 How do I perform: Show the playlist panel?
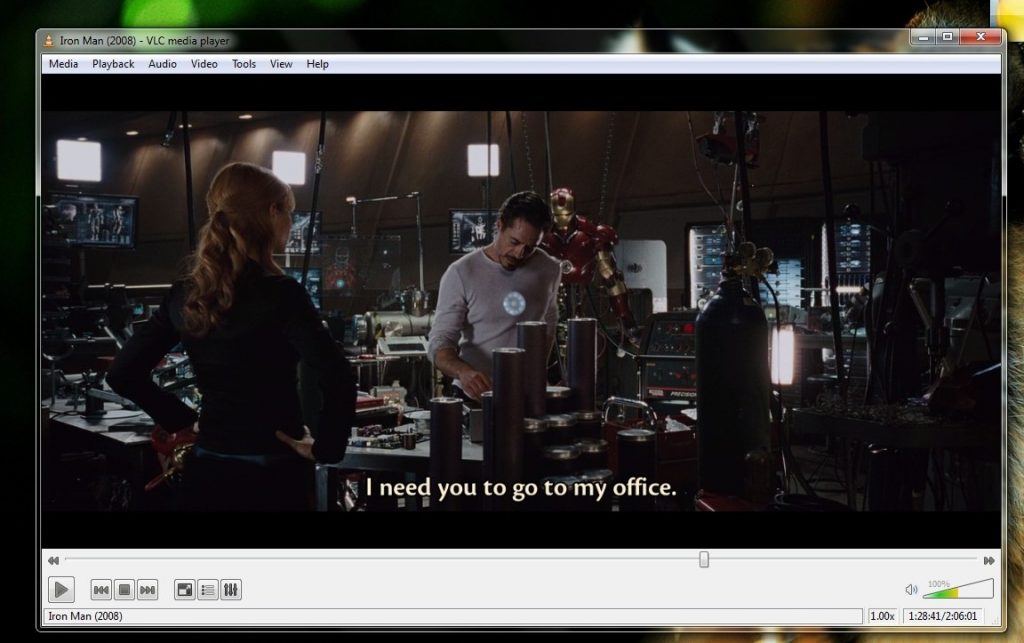(208, 590)
